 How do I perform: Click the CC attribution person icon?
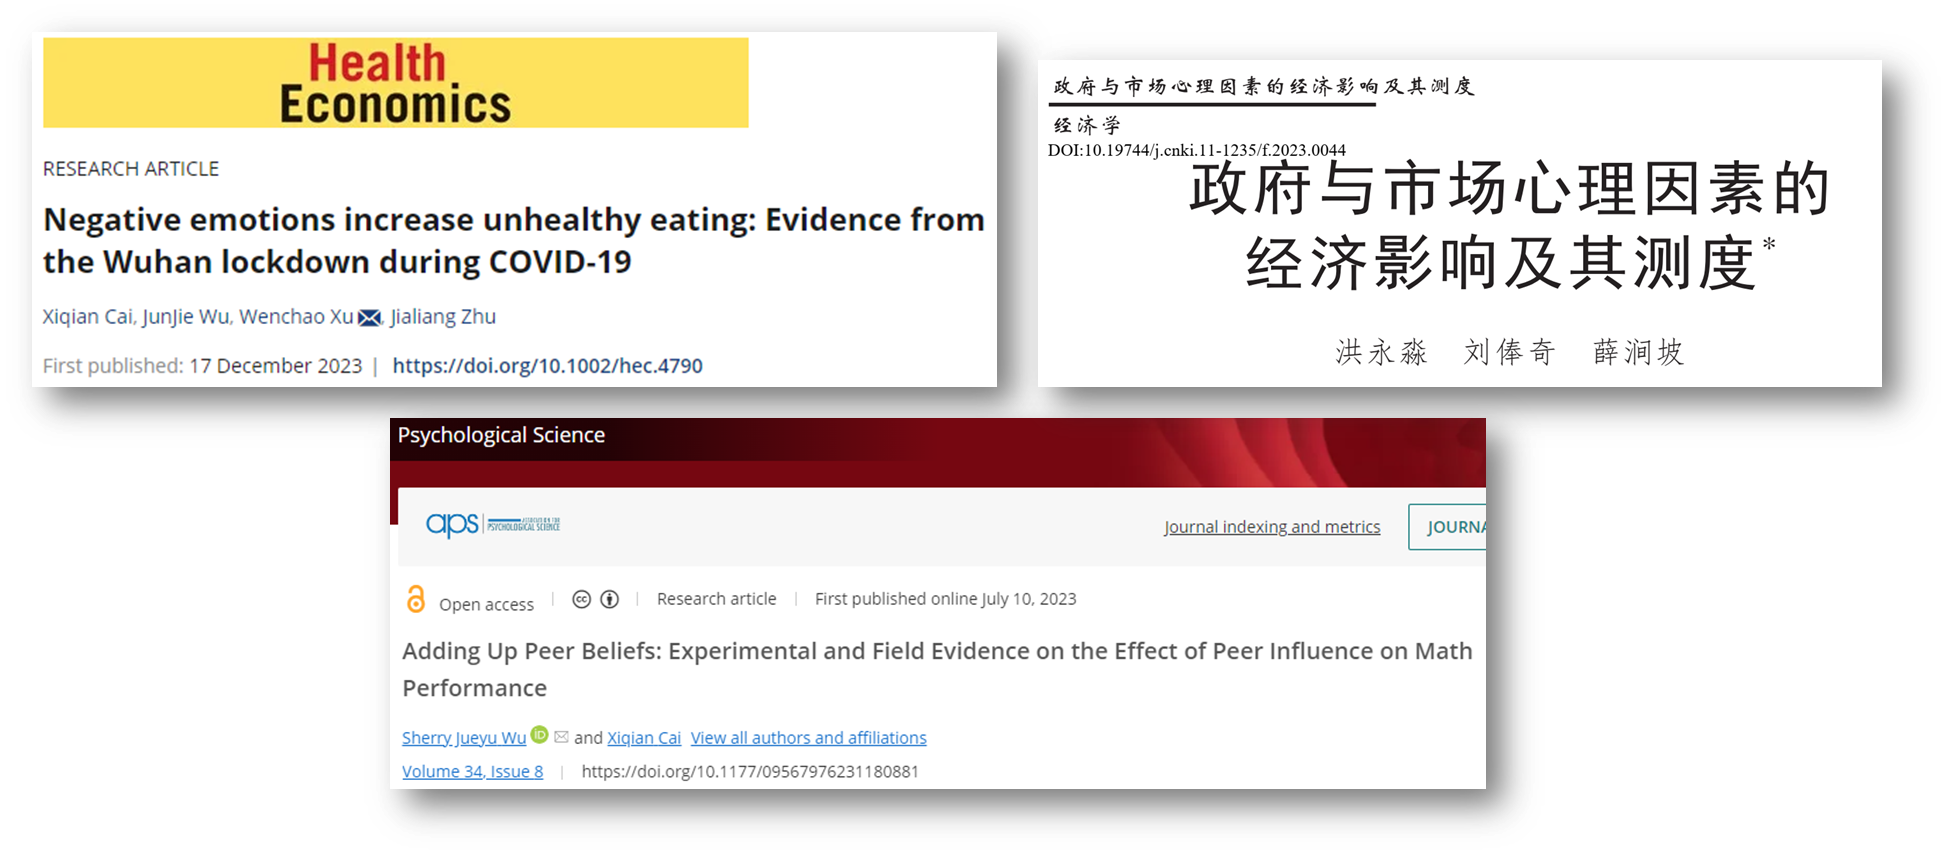(x=609, y=599)
